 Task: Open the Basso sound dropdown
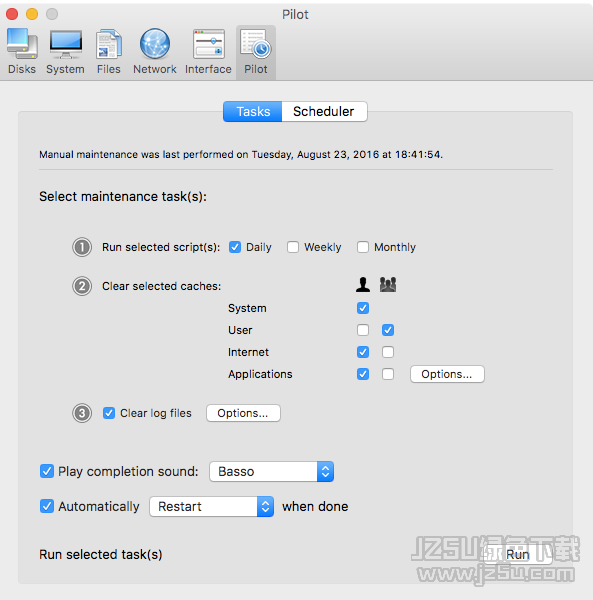(x=272, y=471)
